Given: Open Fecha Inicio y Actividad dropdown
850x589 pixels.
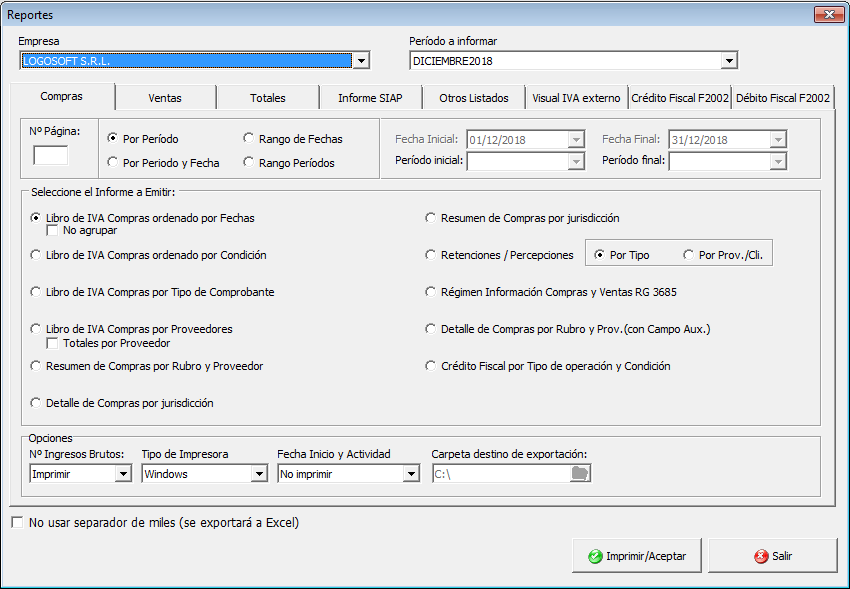Looking at the screenshot, I should (x=410, y=474).
